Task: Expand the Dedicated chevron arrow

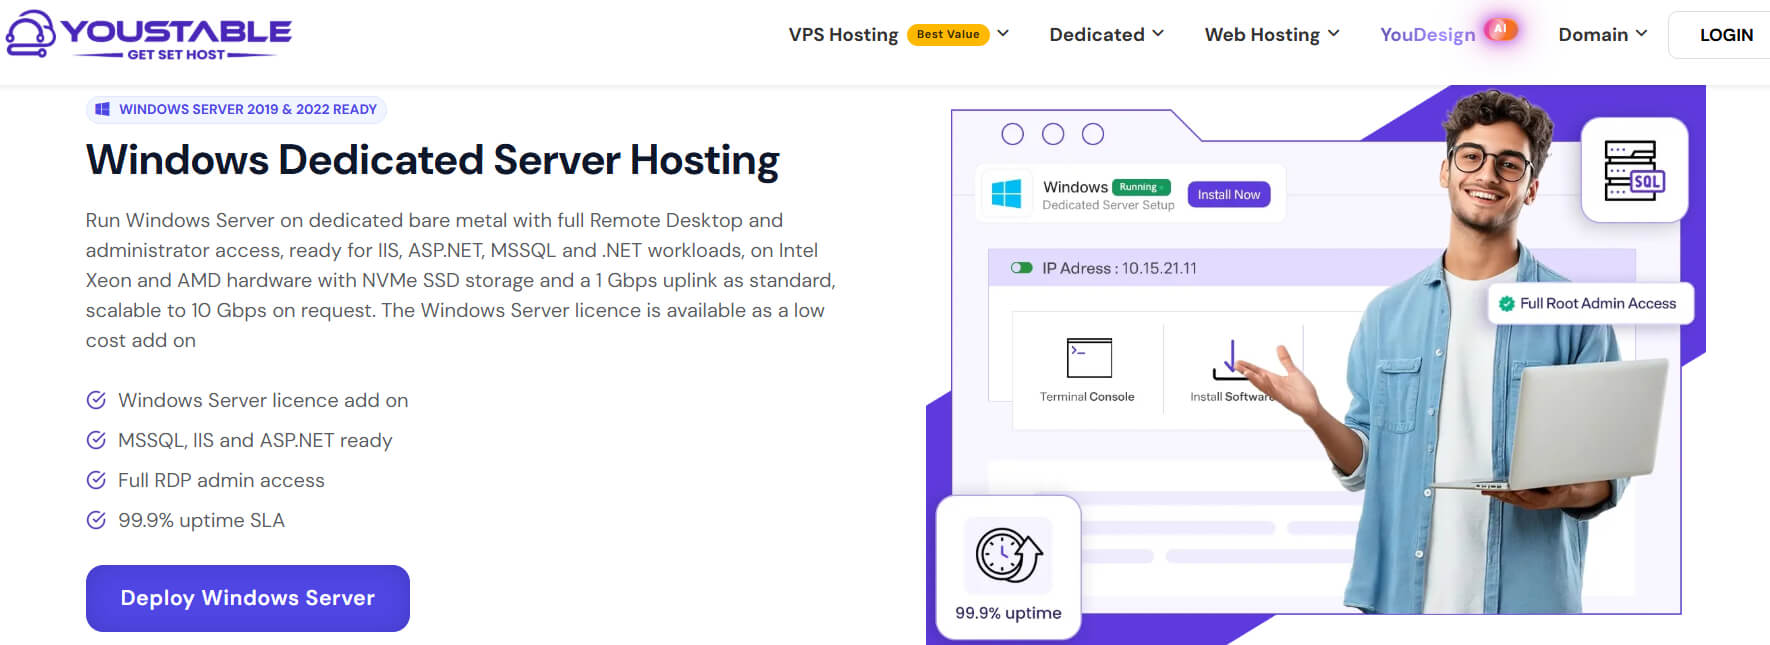Action: click(1158, 33)
